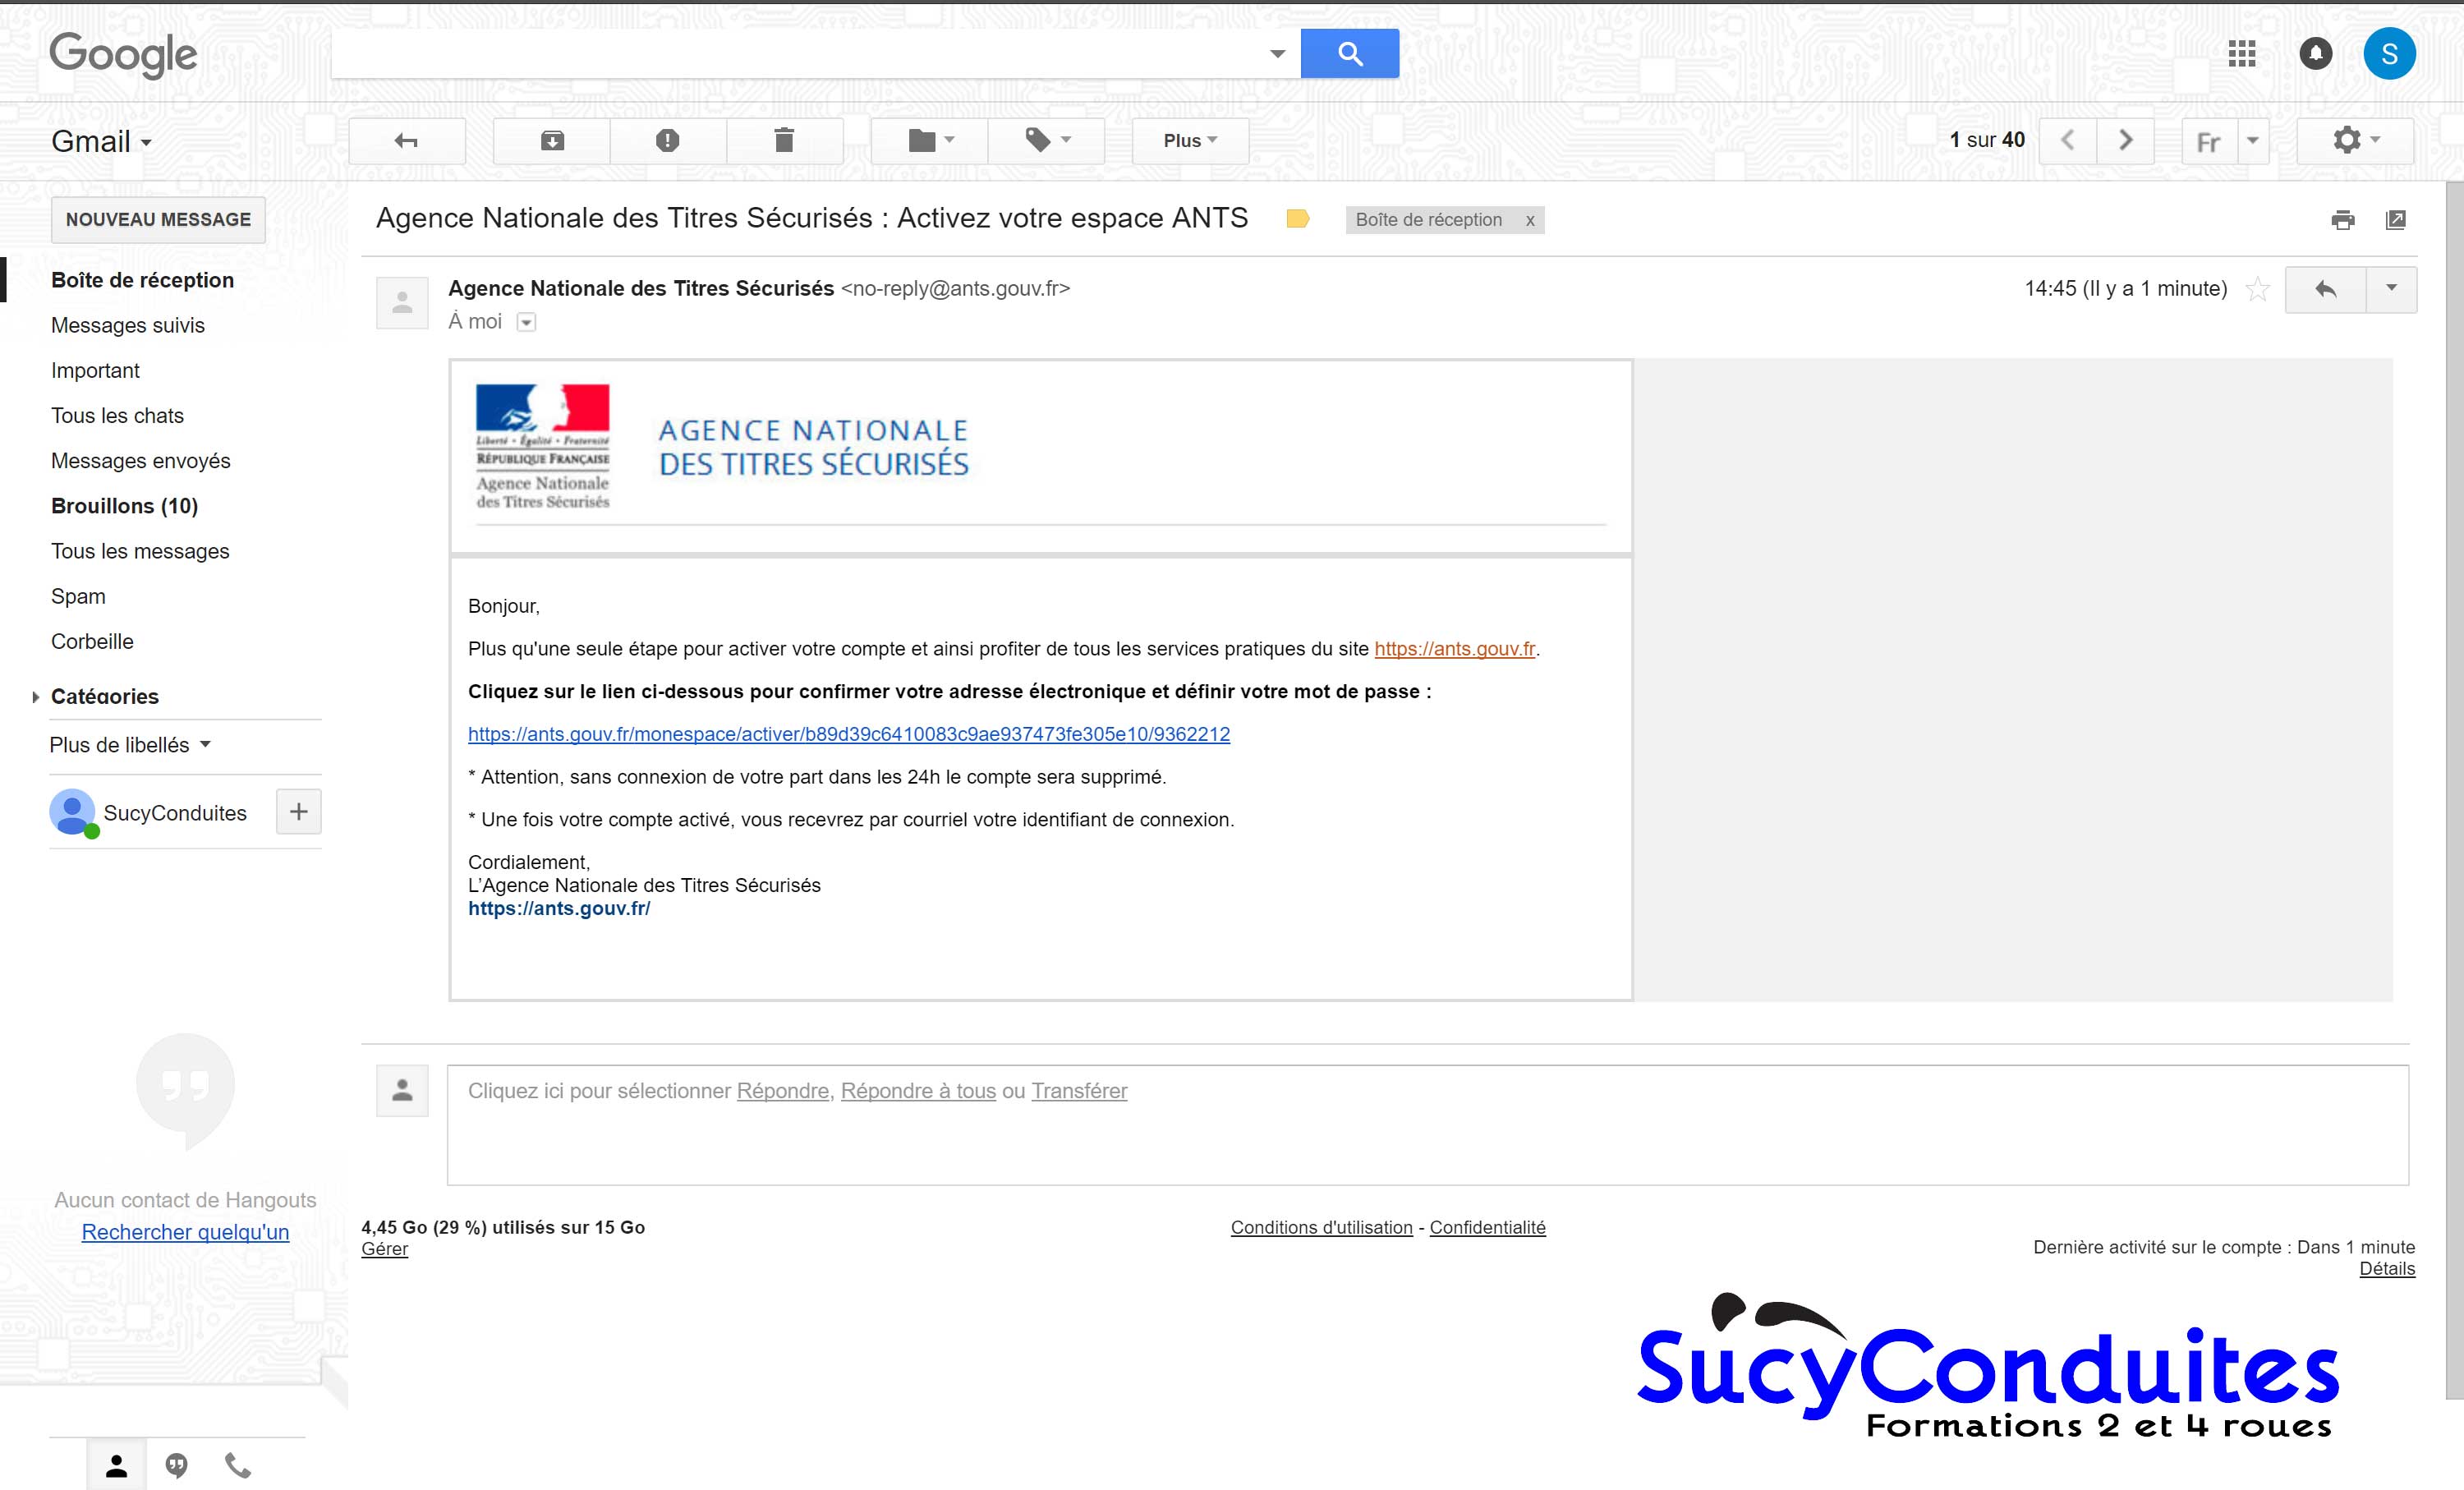Click the Google logo
The width and height of the screenshot is (2464, 1490).
click(x=123, y=54)
